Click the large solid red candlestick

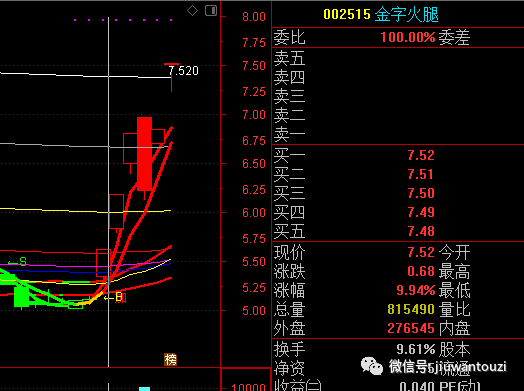[x=144, y=154]
